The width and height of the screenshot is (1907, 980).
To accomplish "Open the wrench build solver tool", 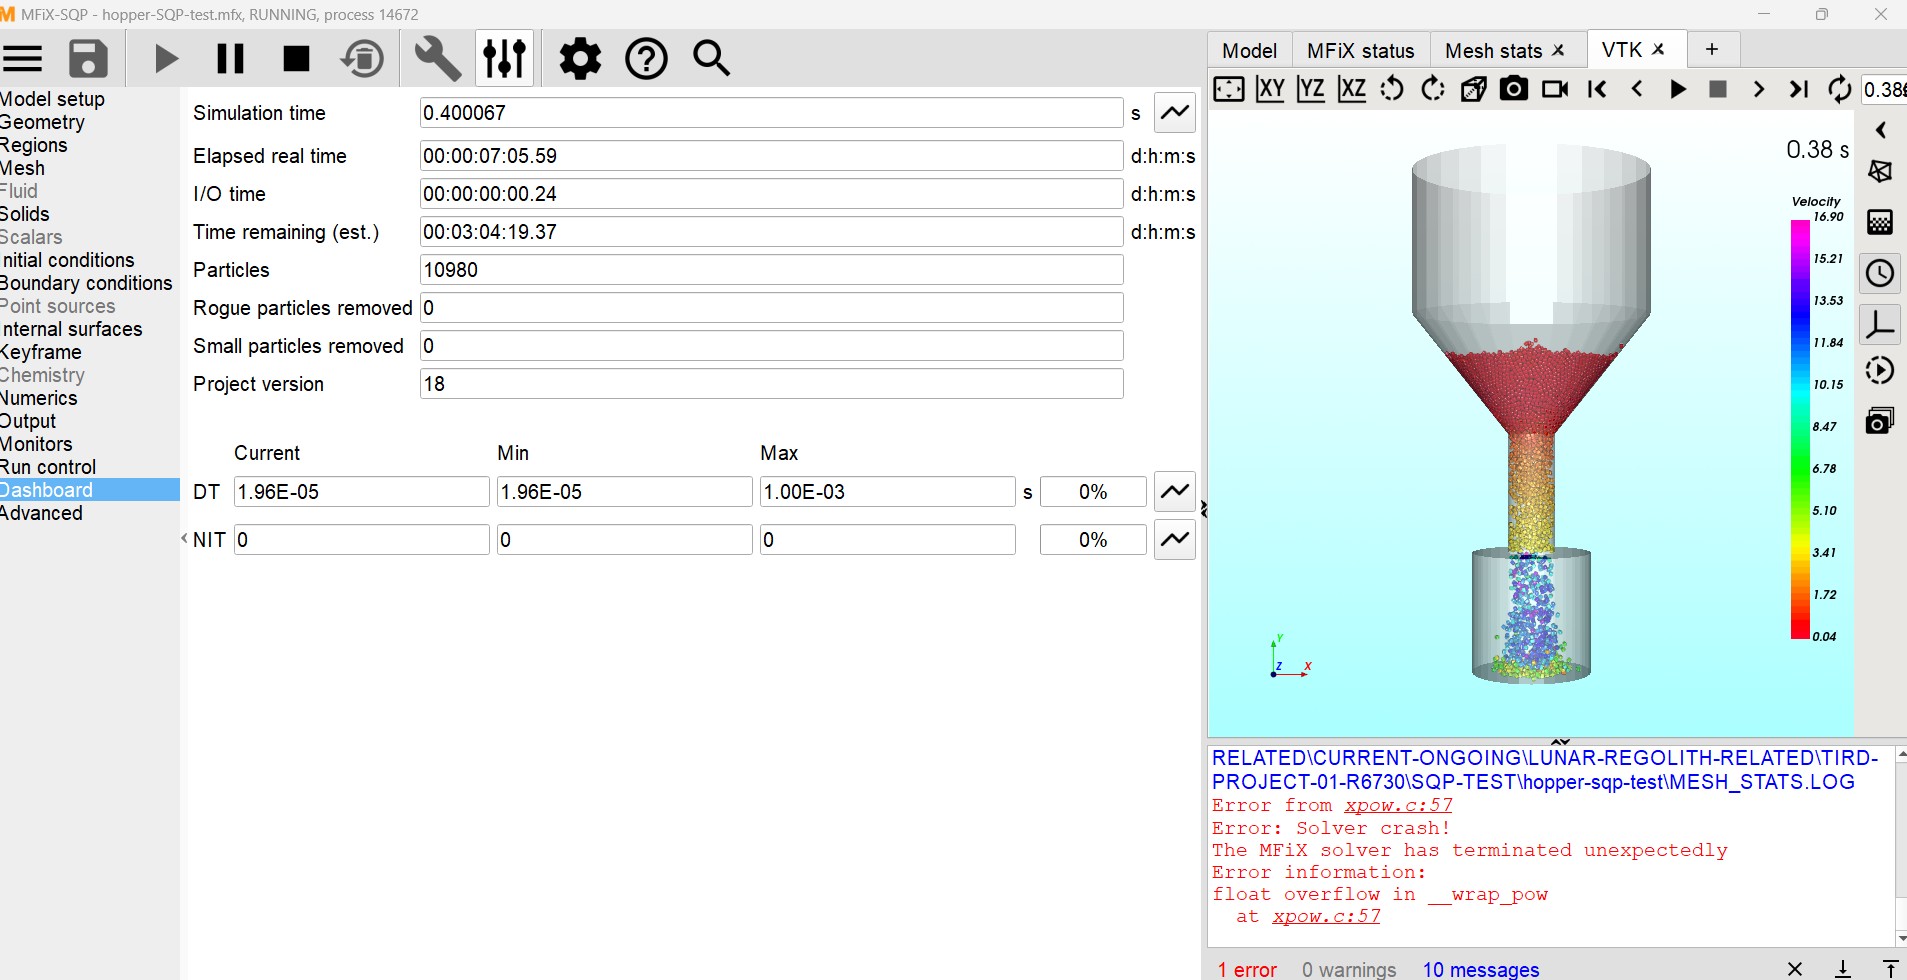I will [x=437, y=59].
